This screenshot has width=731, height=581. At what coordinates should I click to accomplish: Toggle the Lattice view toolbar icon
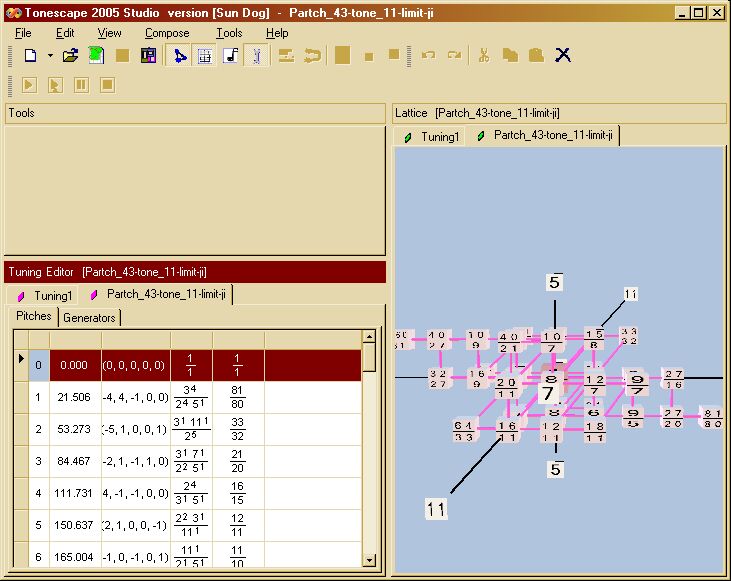click(179, 56)
